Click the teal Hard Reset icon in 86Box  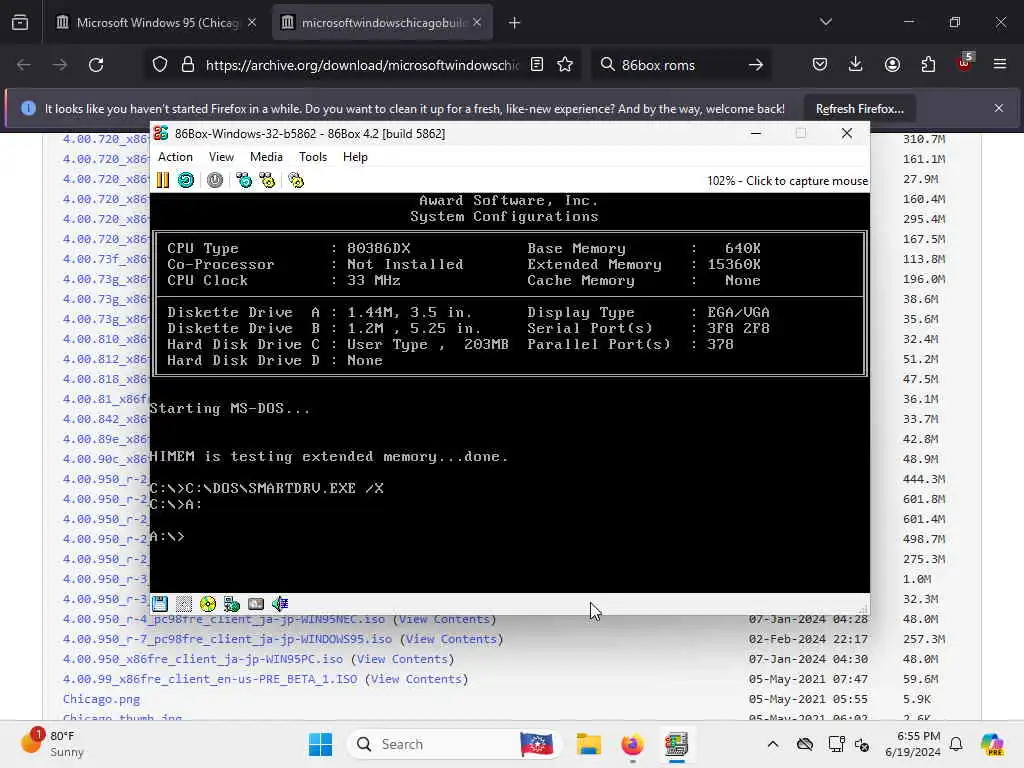click(x=186, y=180)
